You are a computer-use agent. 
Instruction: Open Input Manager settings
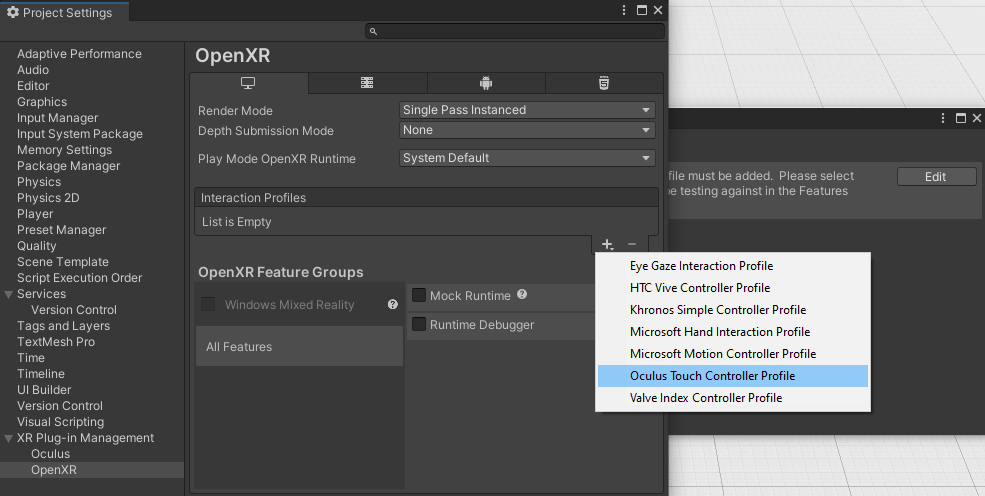57,118
